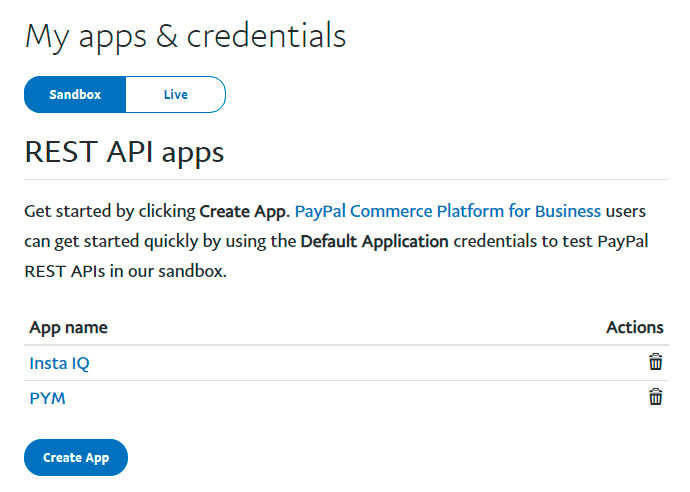Click the Actions column header
690x492 pixels.
[635, 327]
